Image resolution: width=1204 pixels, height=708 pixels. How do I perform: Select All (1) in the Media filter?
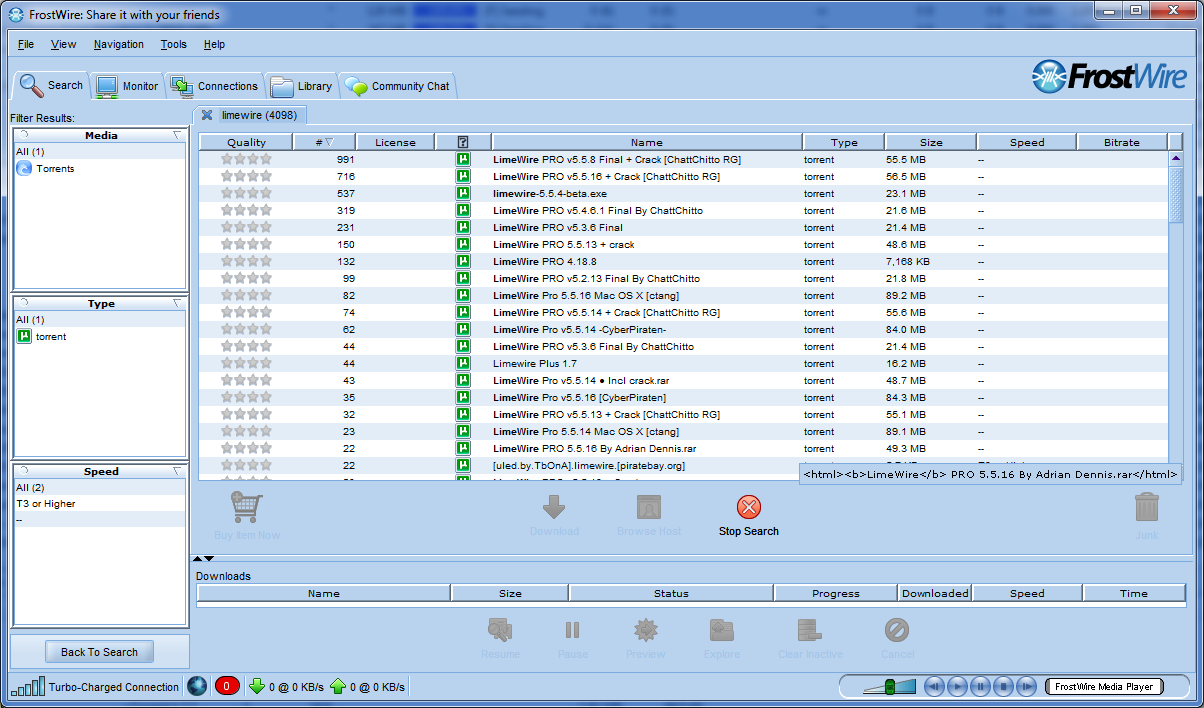[99, 151]
